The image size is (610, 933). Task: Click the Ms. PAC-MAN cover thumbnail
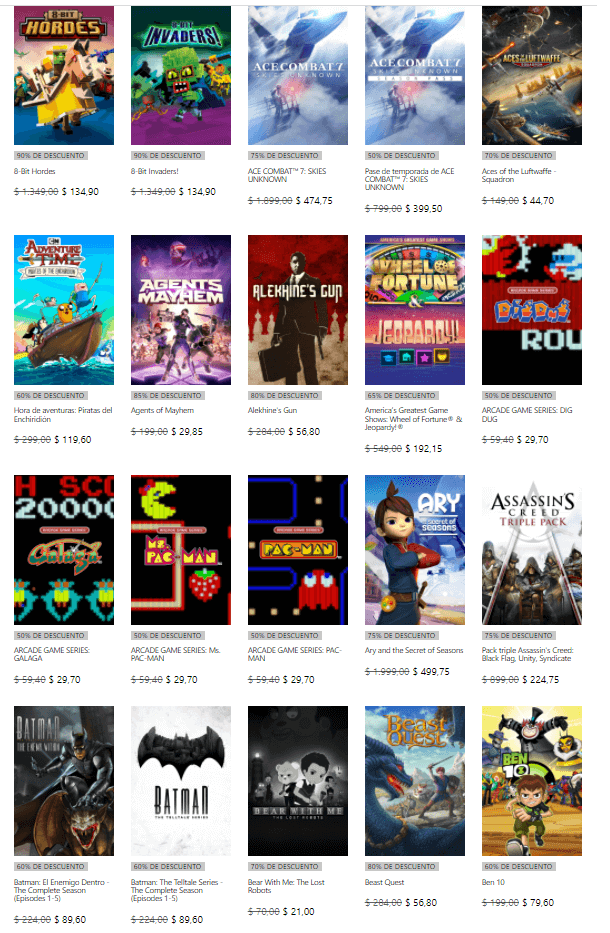pyautogui.click(x=181, y=550)
